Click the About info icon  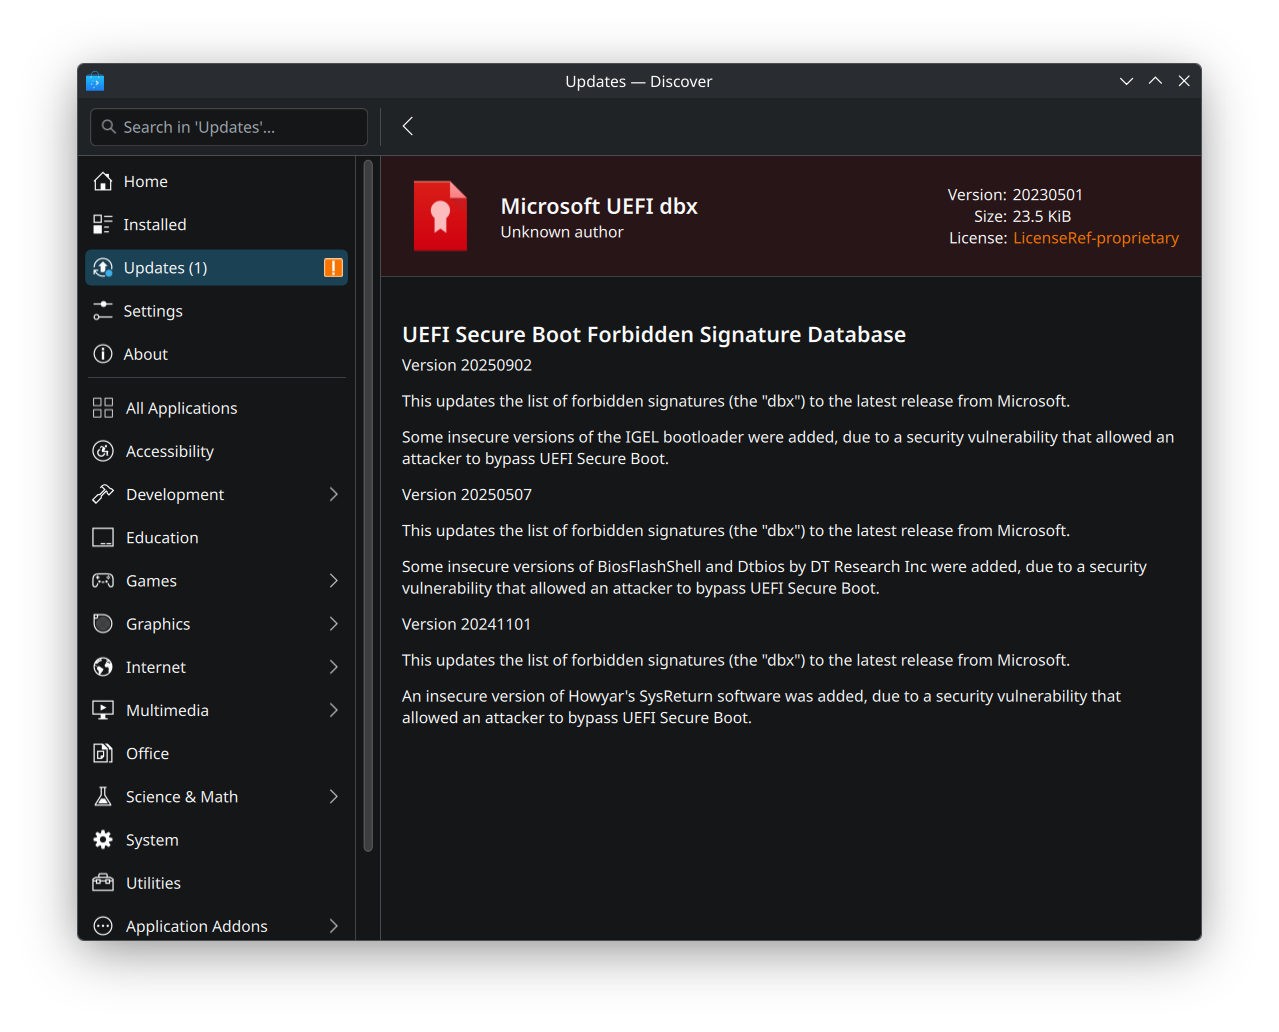click(102, 354)
